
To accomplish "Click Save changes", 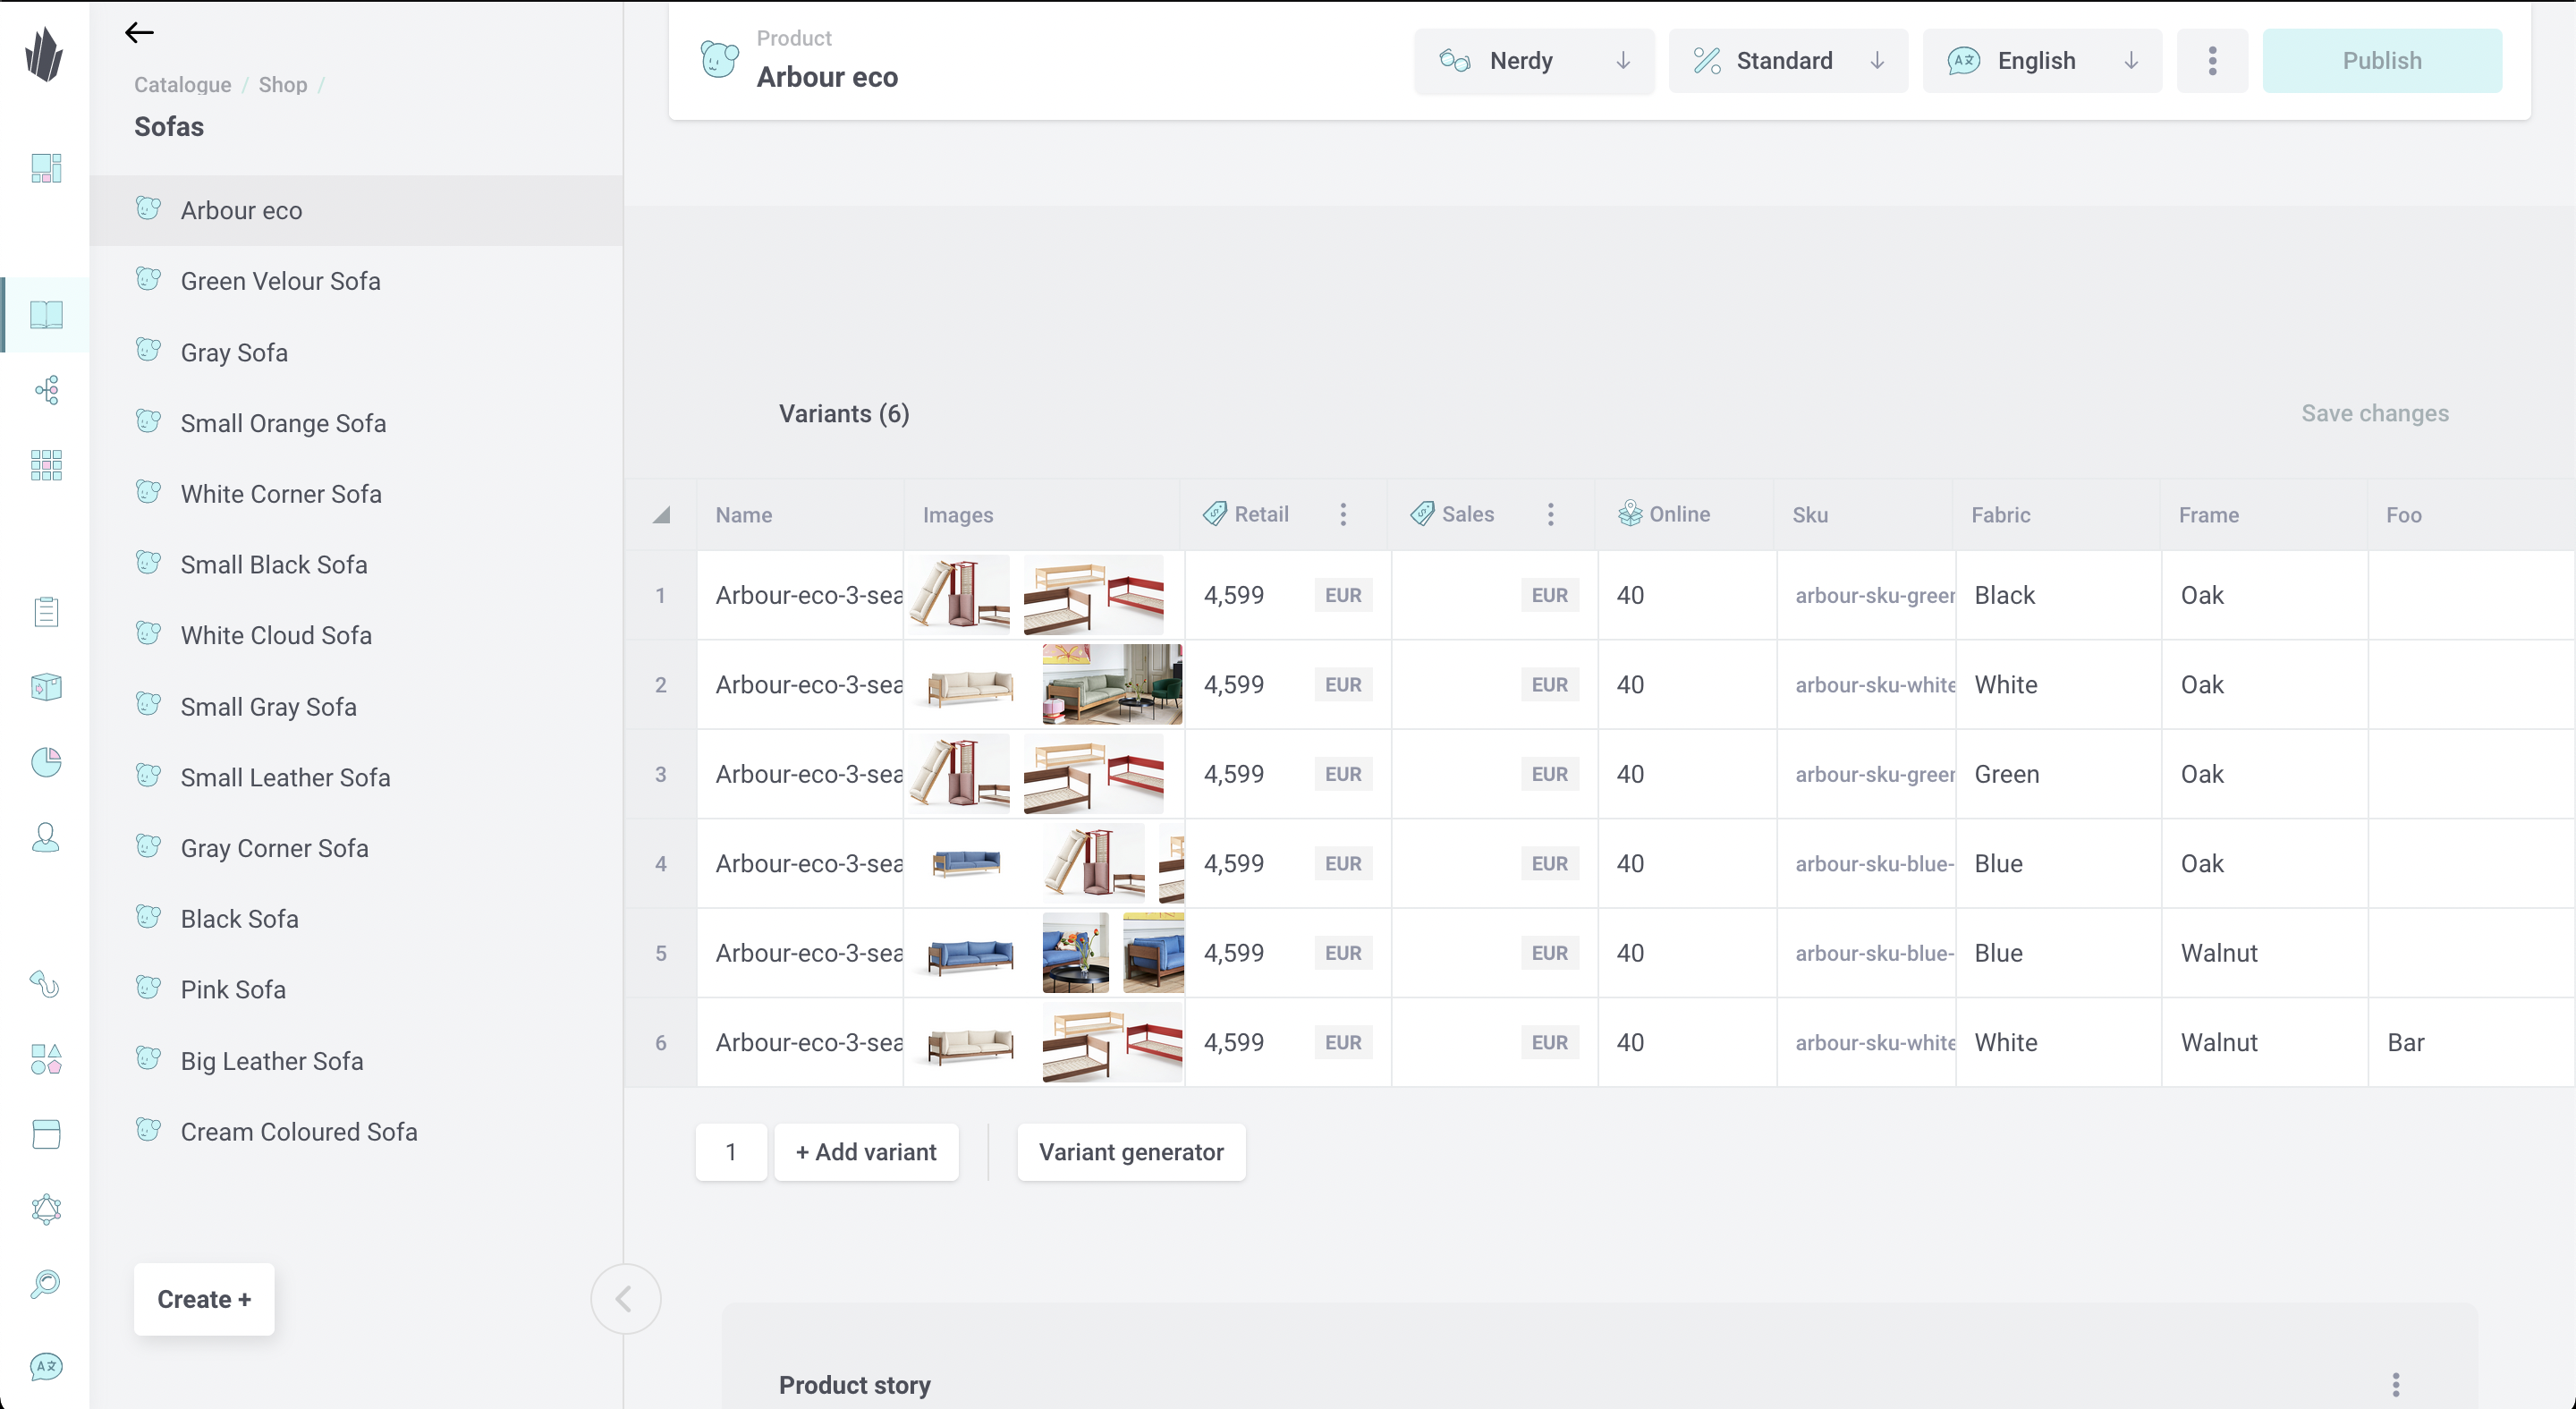I will (2374, 413).
